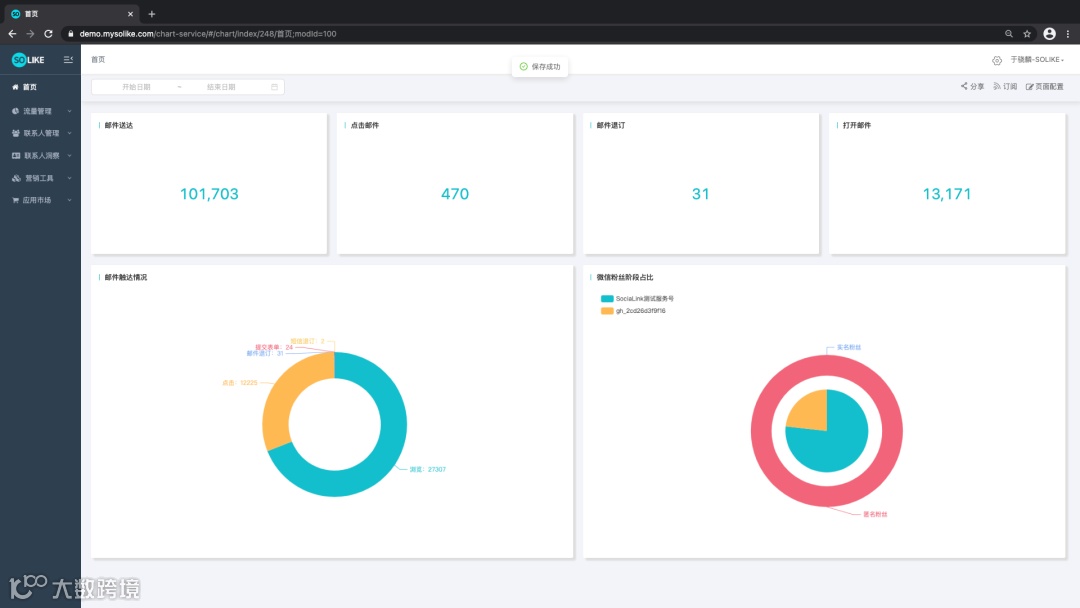Open a new browser tab
1080x608 pixels.
point(152,14)
